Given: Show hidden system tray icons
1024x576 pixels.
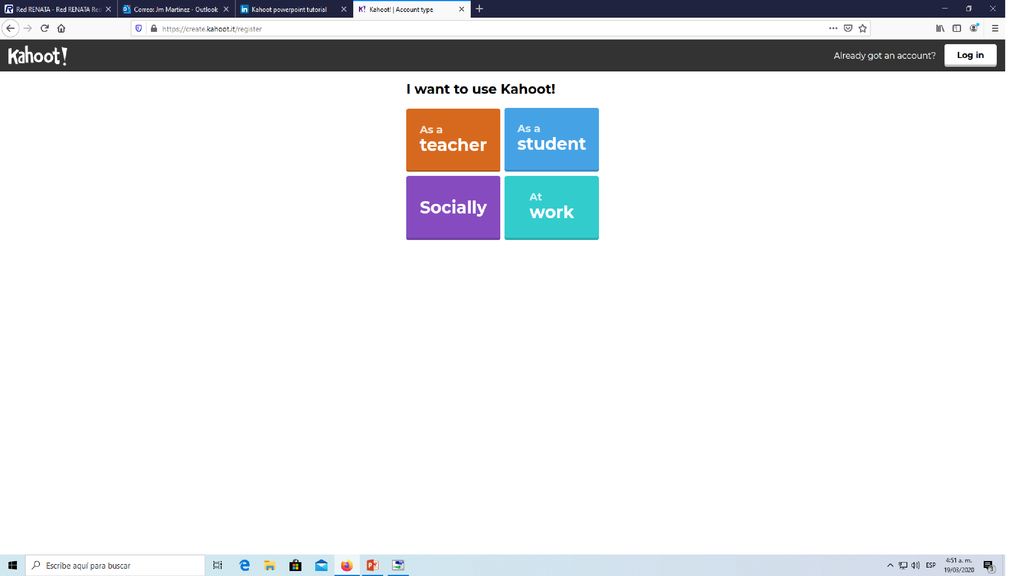Looking at the screenshot, I should (889, 565).
